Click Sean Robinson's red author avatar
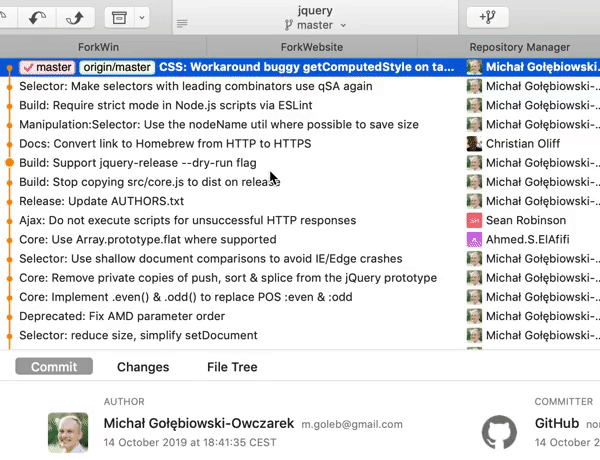This screenshot has width=600, height=460. coord(474,220)
